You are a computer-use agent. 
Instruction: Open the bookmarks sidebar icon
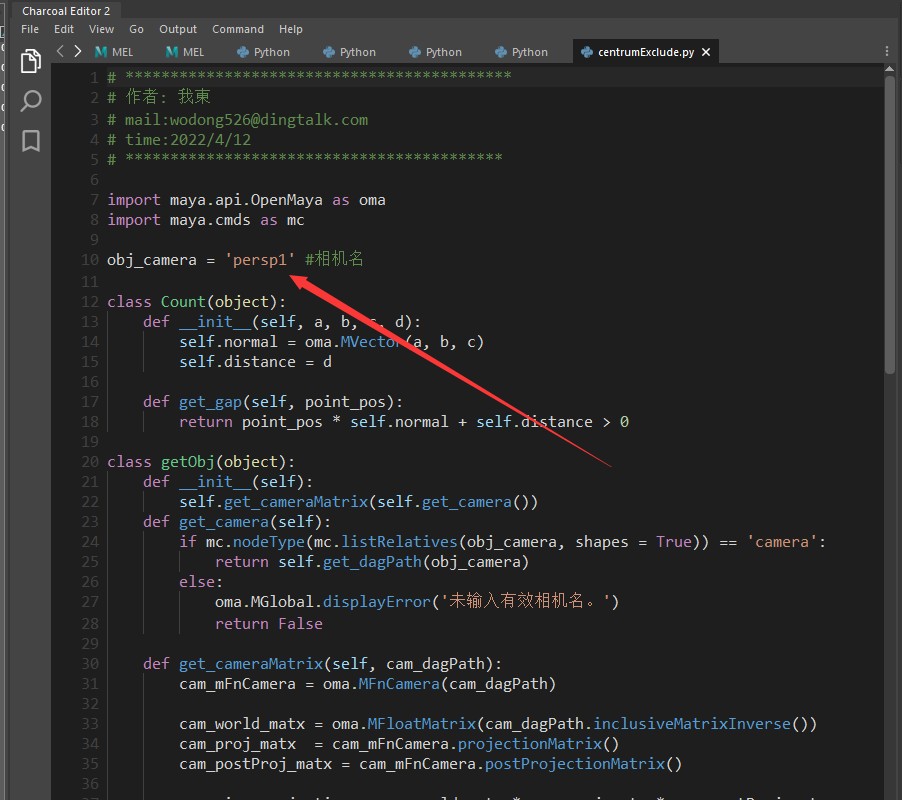(31, 141)
